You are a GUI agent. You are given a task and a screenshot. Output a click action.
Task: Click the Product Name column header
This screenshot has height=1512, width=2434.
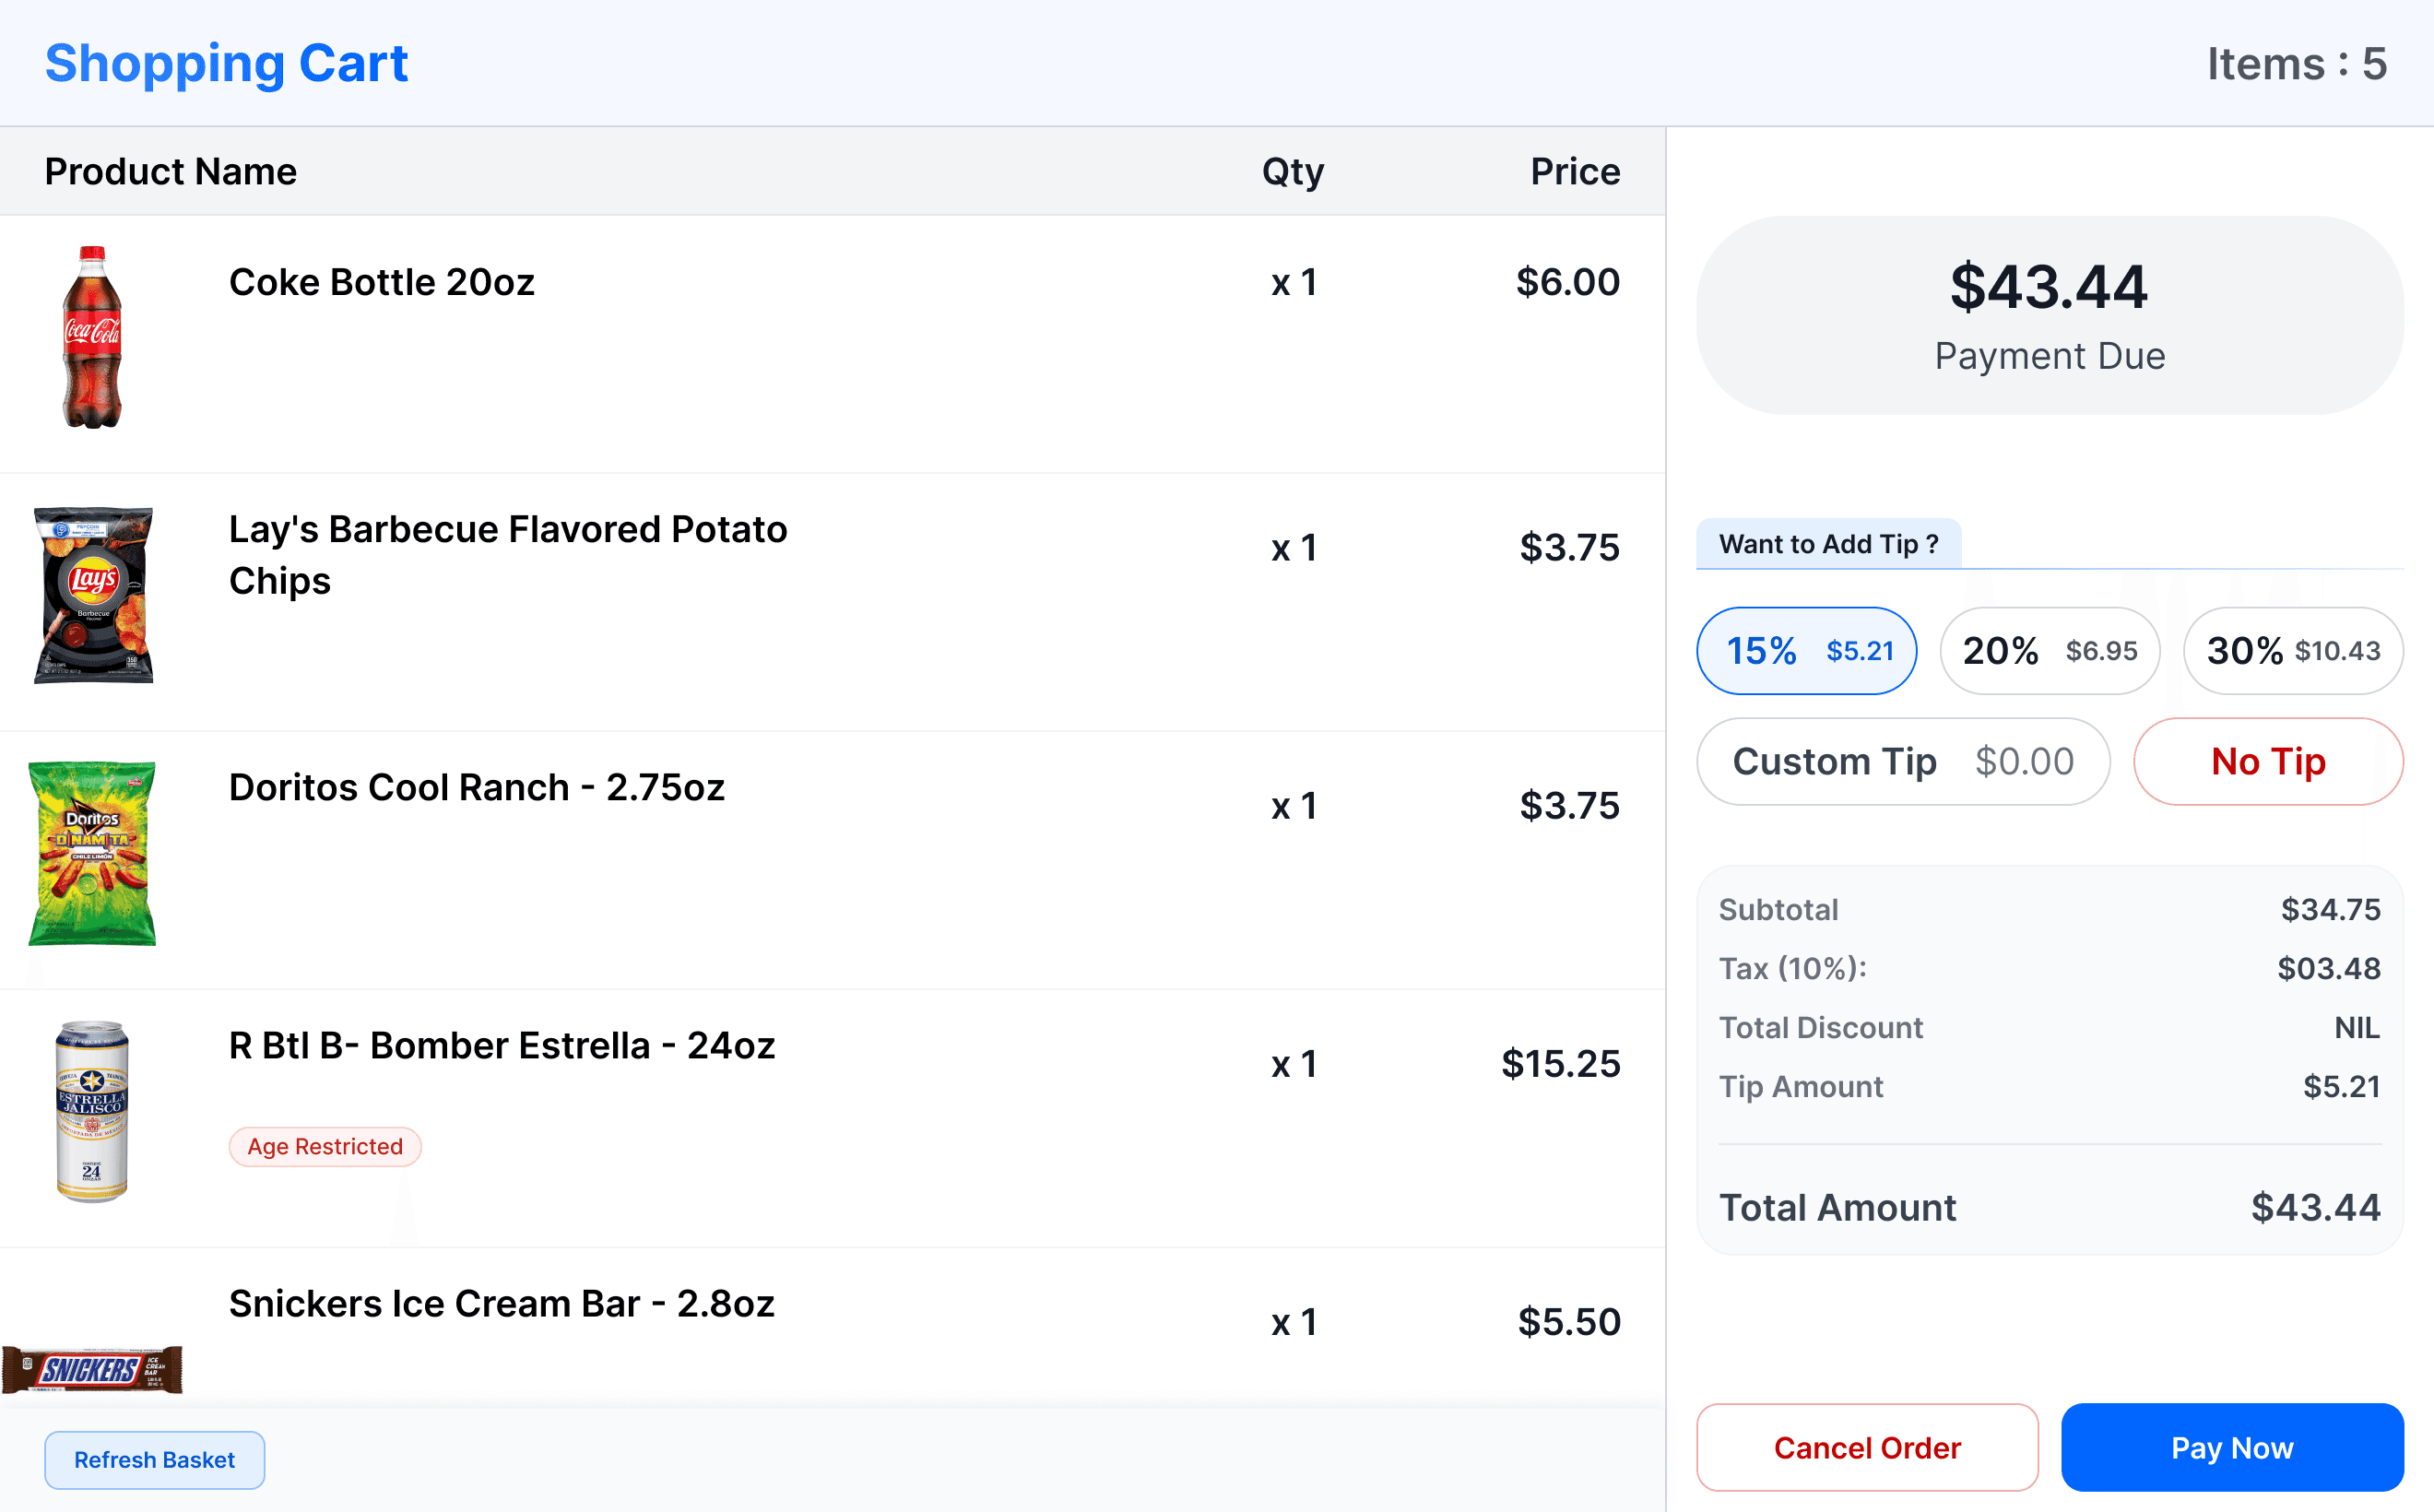(170, 171)
